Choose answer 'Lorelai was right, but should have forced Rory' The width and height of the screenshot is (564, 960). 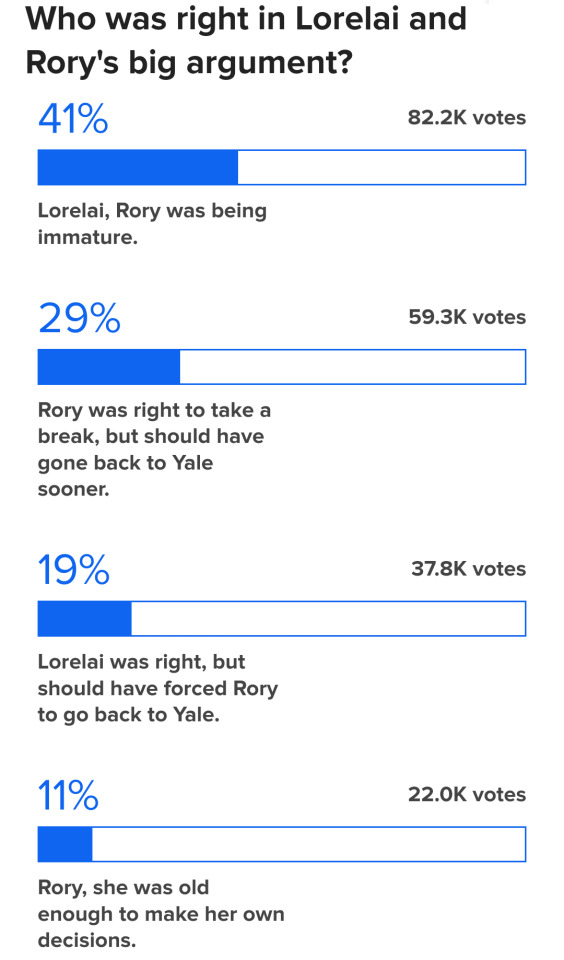point(158,688)
